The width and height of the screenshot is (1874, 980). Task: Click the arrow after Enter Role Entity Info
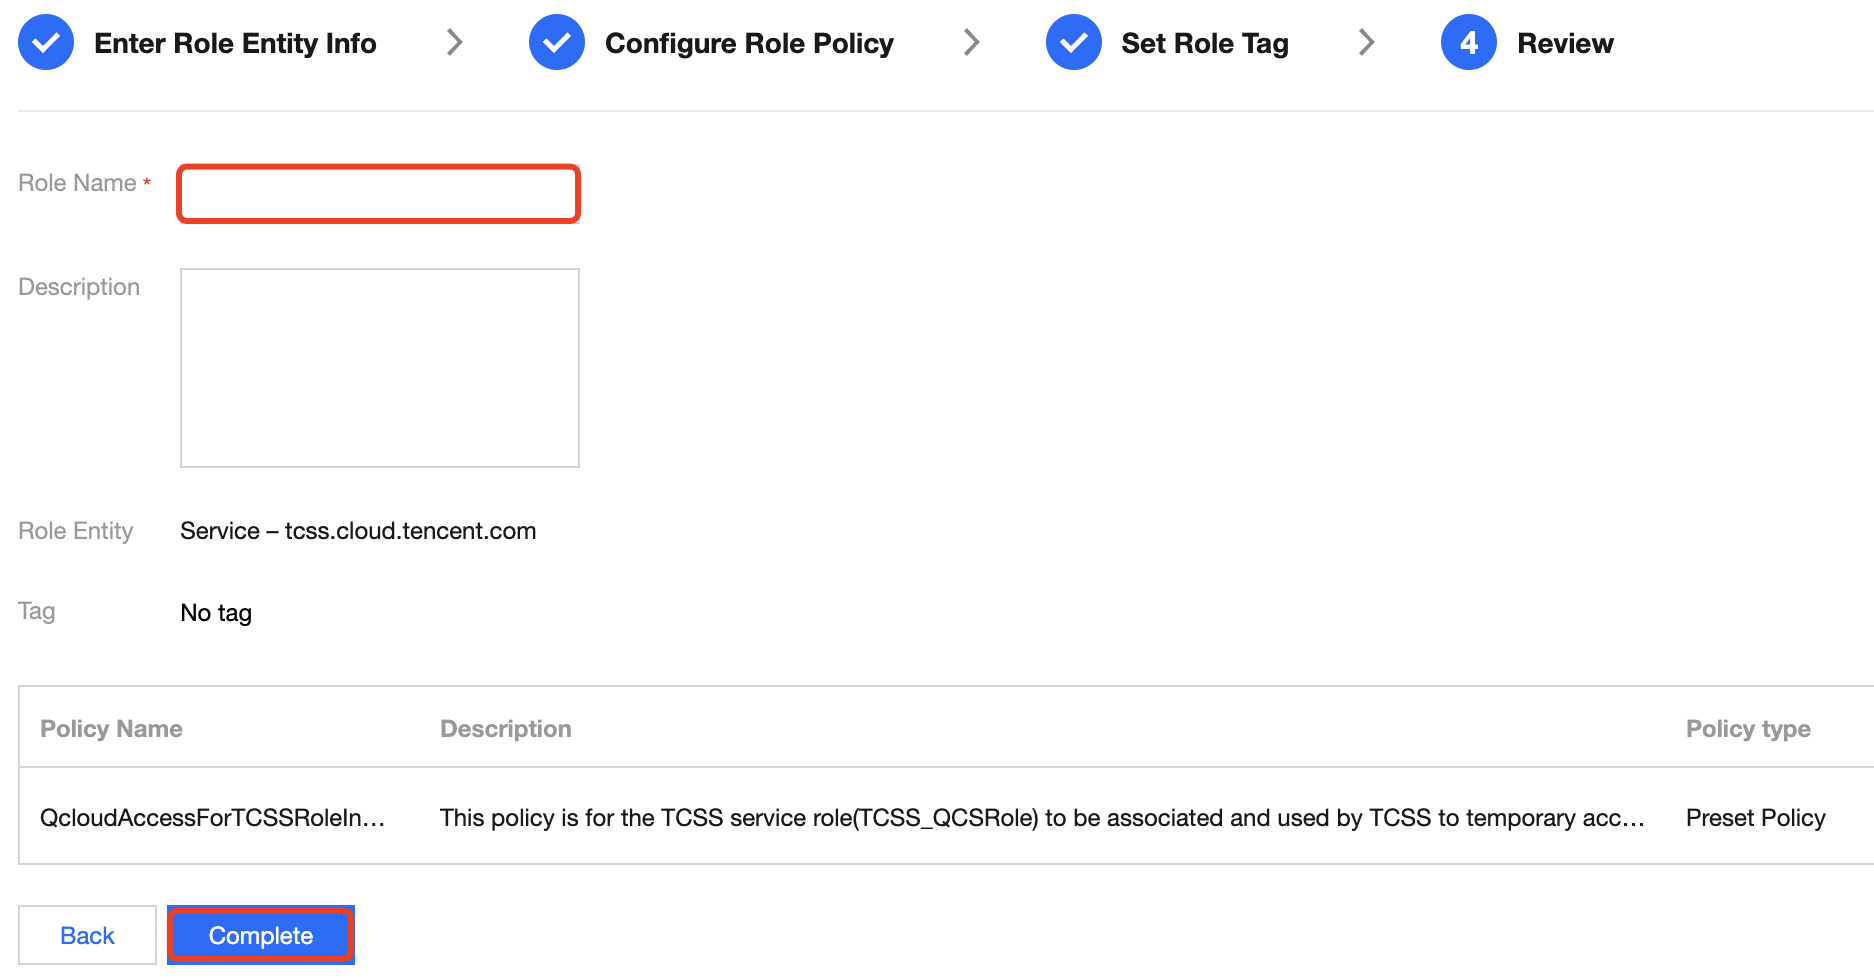coord(455,42)
